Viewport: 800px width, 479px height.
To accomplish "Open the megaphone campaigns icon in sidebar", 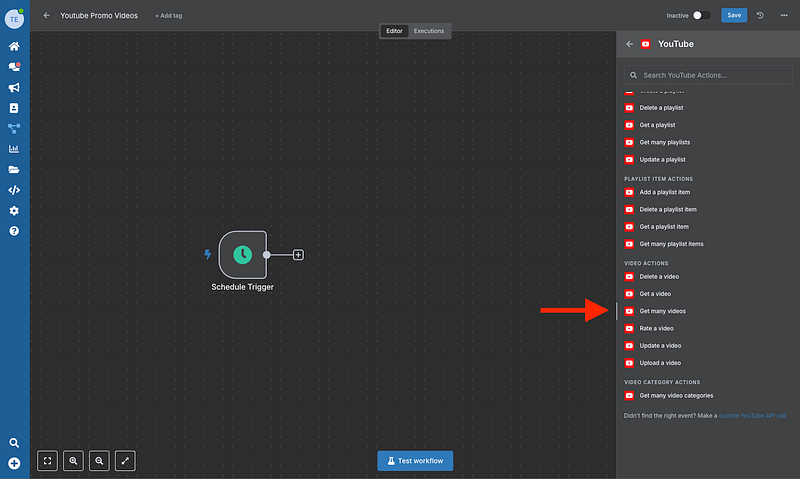I will coord(14,87).
